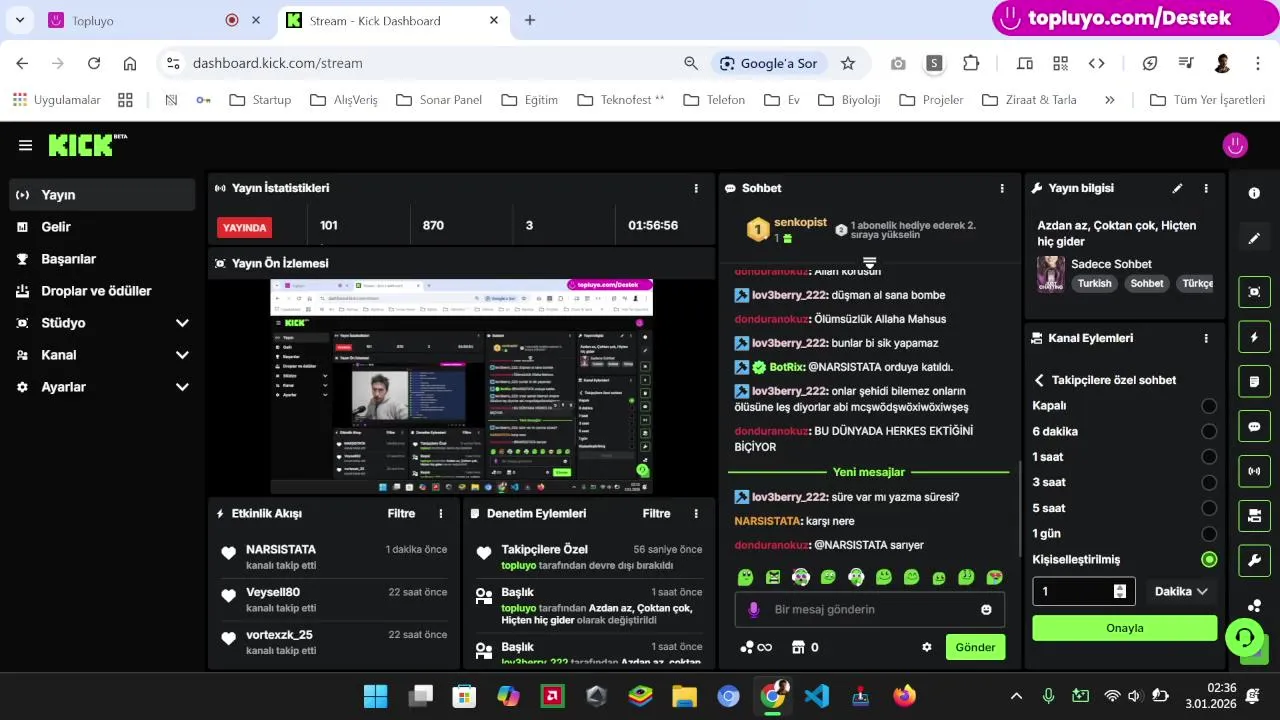
Task: Click the Gönder send button
Action: (975, 647)
